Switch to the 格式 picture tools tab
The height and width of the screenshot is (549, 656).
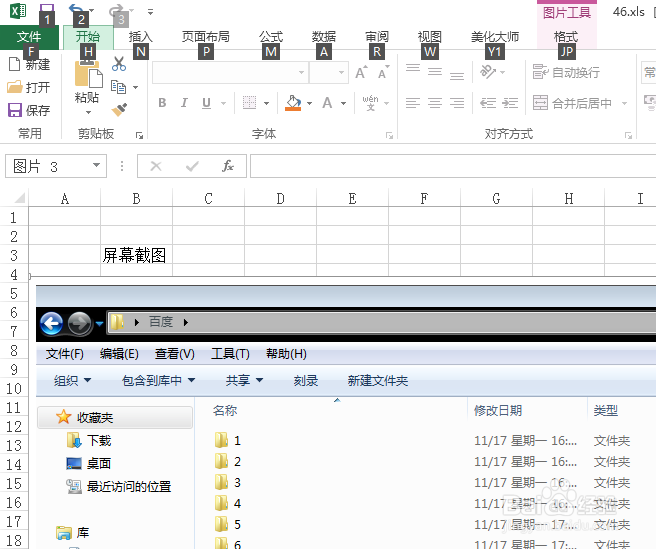566,37
